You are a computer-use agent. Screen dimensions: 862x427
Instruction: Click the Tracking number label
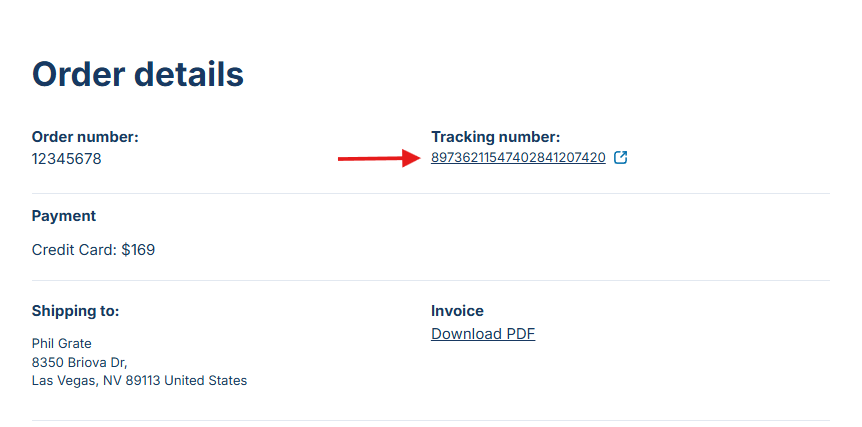[496, 137]
